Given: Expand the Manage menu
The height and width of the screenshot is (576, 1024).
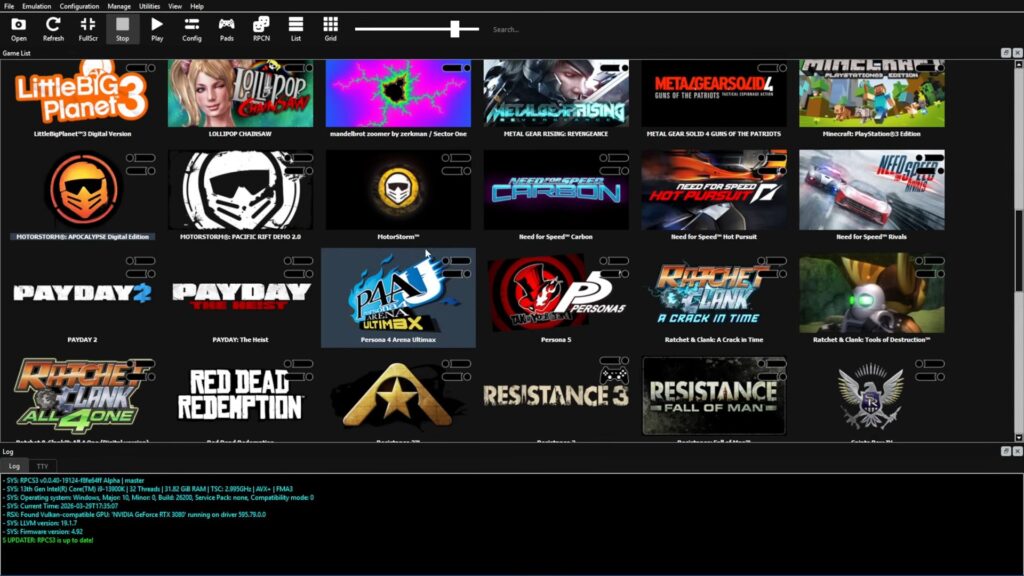Looking at the screenshot, I should tap(119, 6).
